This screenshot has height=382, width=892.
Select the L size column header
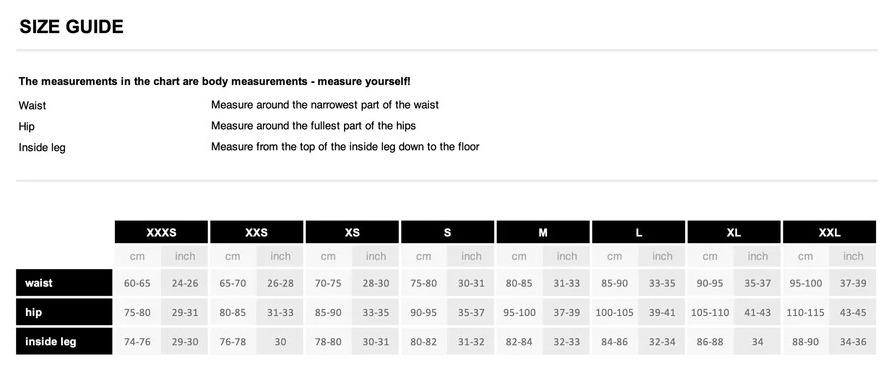[639, 232]
